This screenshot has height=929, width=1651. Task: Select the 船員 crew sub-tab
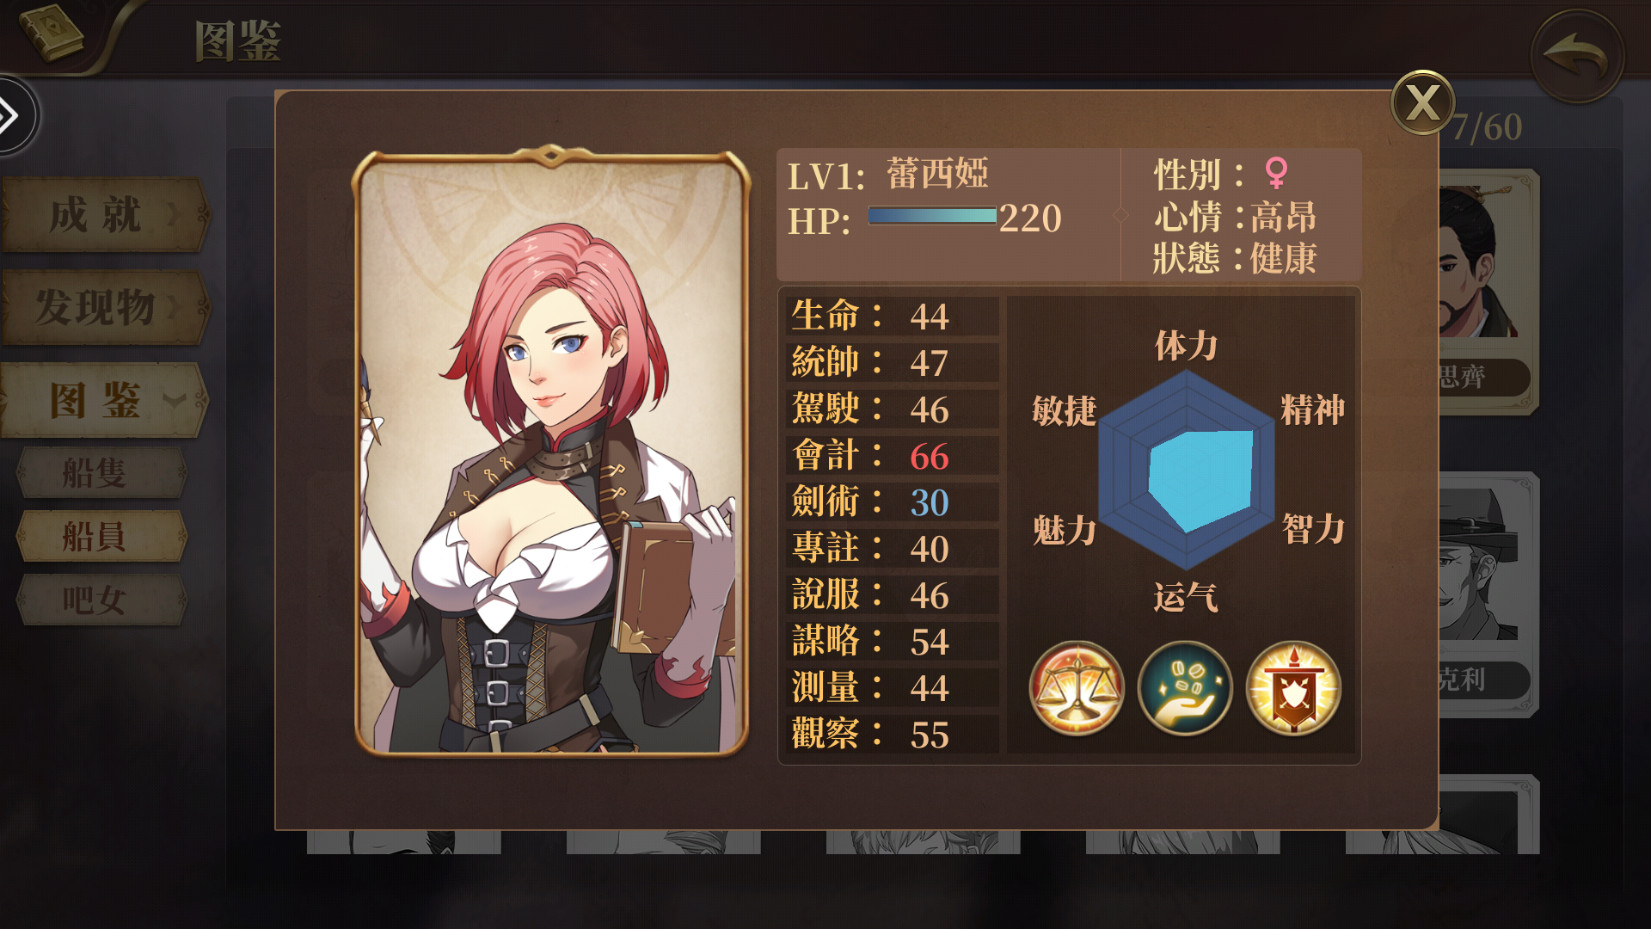pos(102,537)
